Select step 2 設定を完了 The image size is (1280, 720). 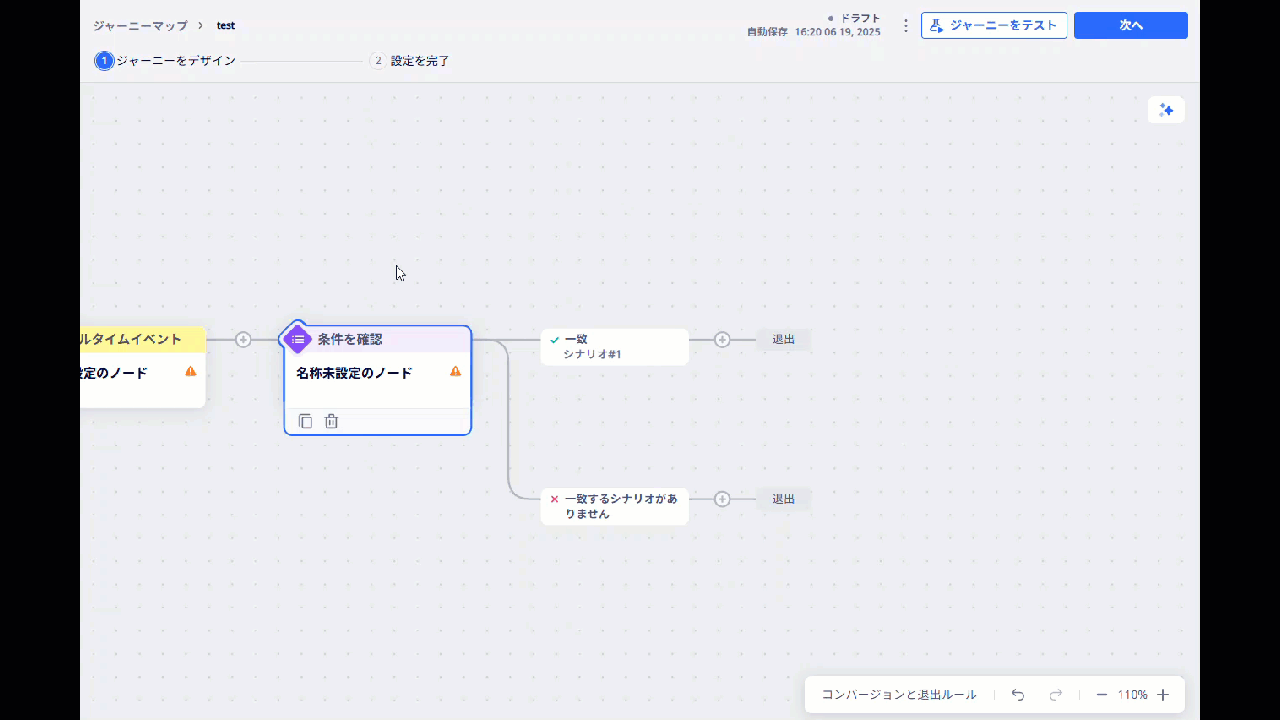pyautogui.click(x=410, y=61)
